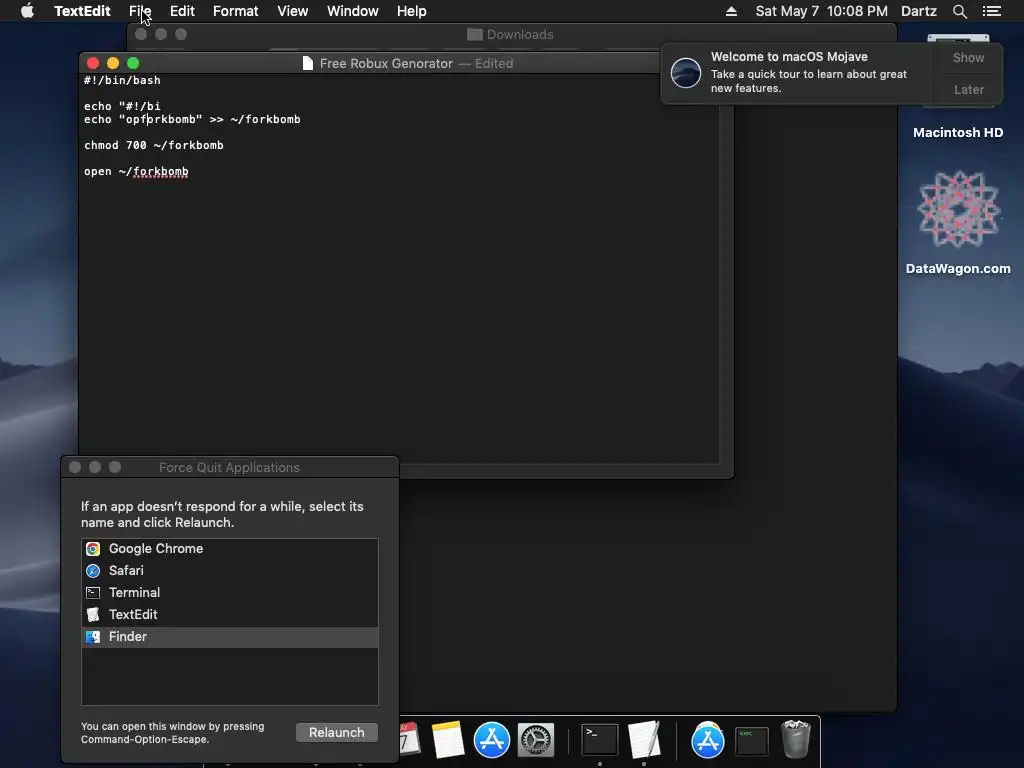Open Notification Center list icon
Screen dimensions: 1024x768
tap(991, 11)
